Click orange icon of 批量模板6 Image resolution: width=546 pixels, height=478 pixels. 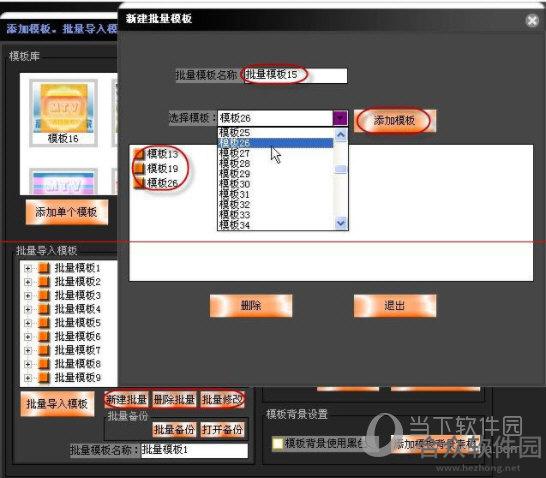pos(44,336)
